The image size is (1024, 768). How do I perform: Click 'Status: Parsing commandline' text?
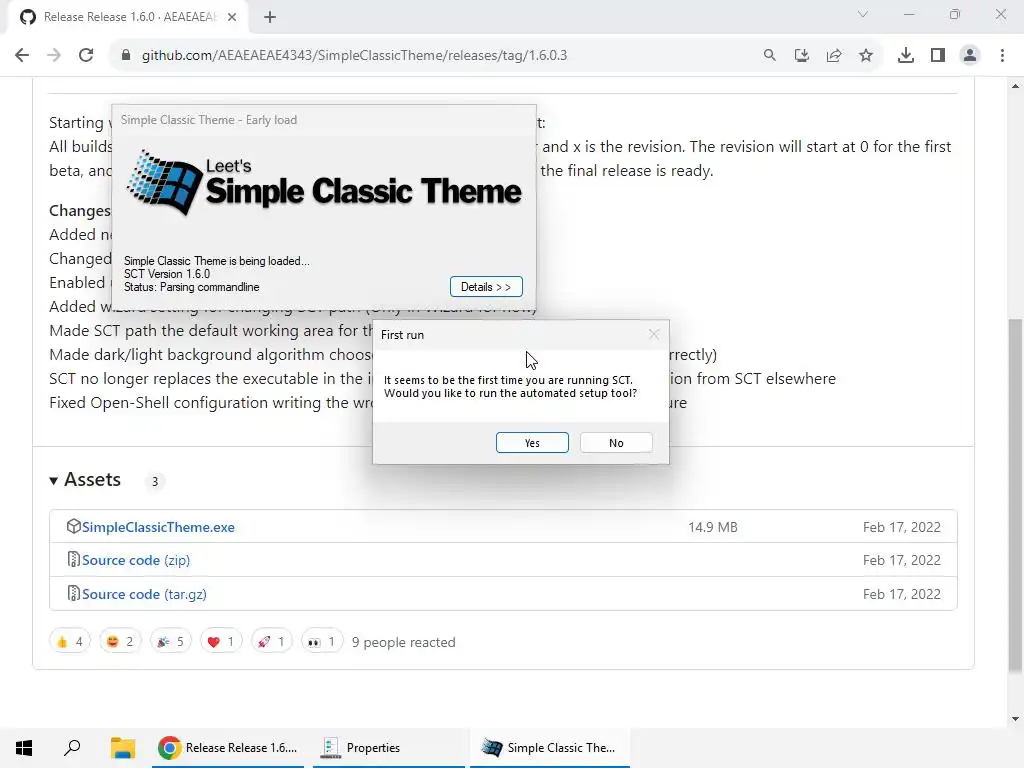(191, 287)
